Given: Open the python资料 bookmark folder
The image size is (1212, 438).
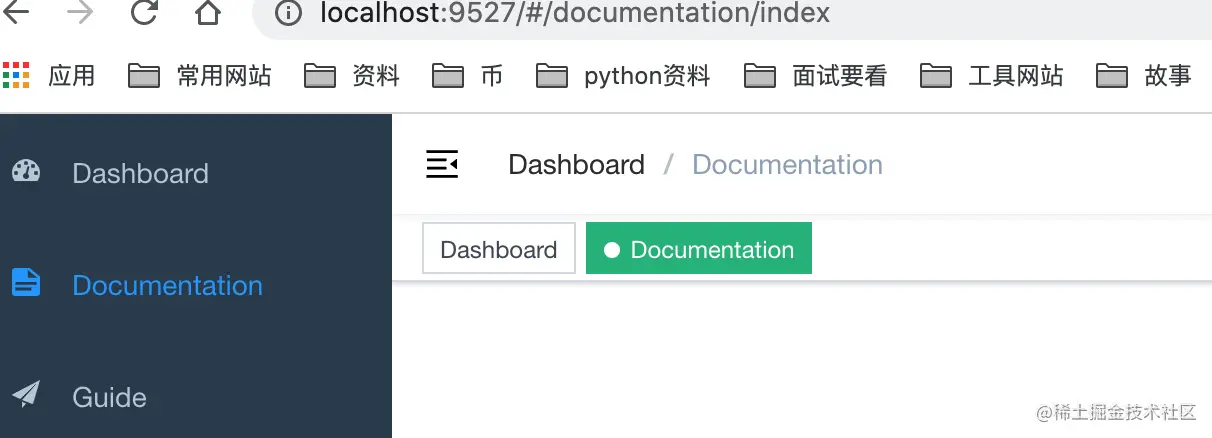Looking at the screenshot, I should 623,76.
